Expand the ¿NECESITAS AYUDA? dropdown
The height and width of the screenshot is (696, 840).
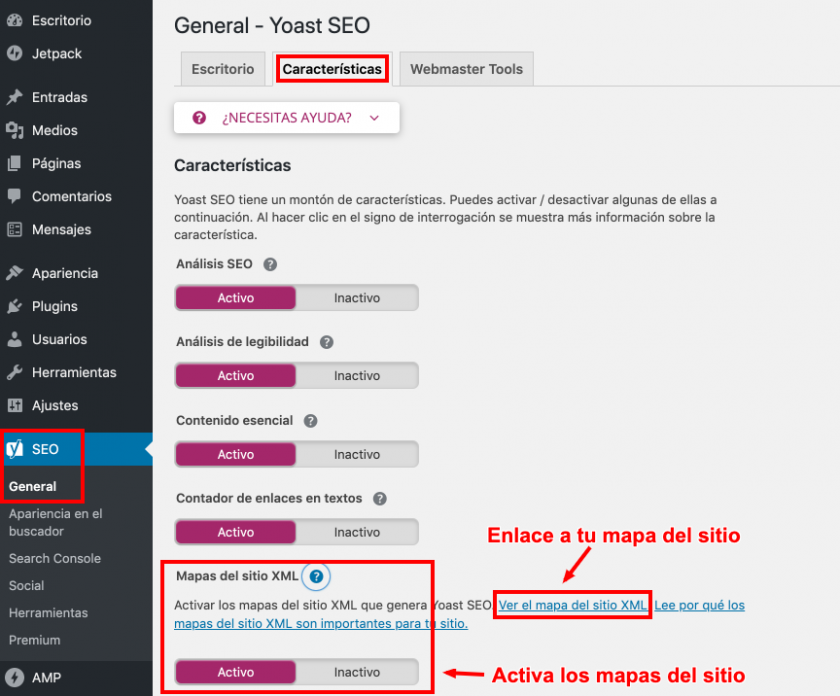pyautogui.click(x=286, y=117)
